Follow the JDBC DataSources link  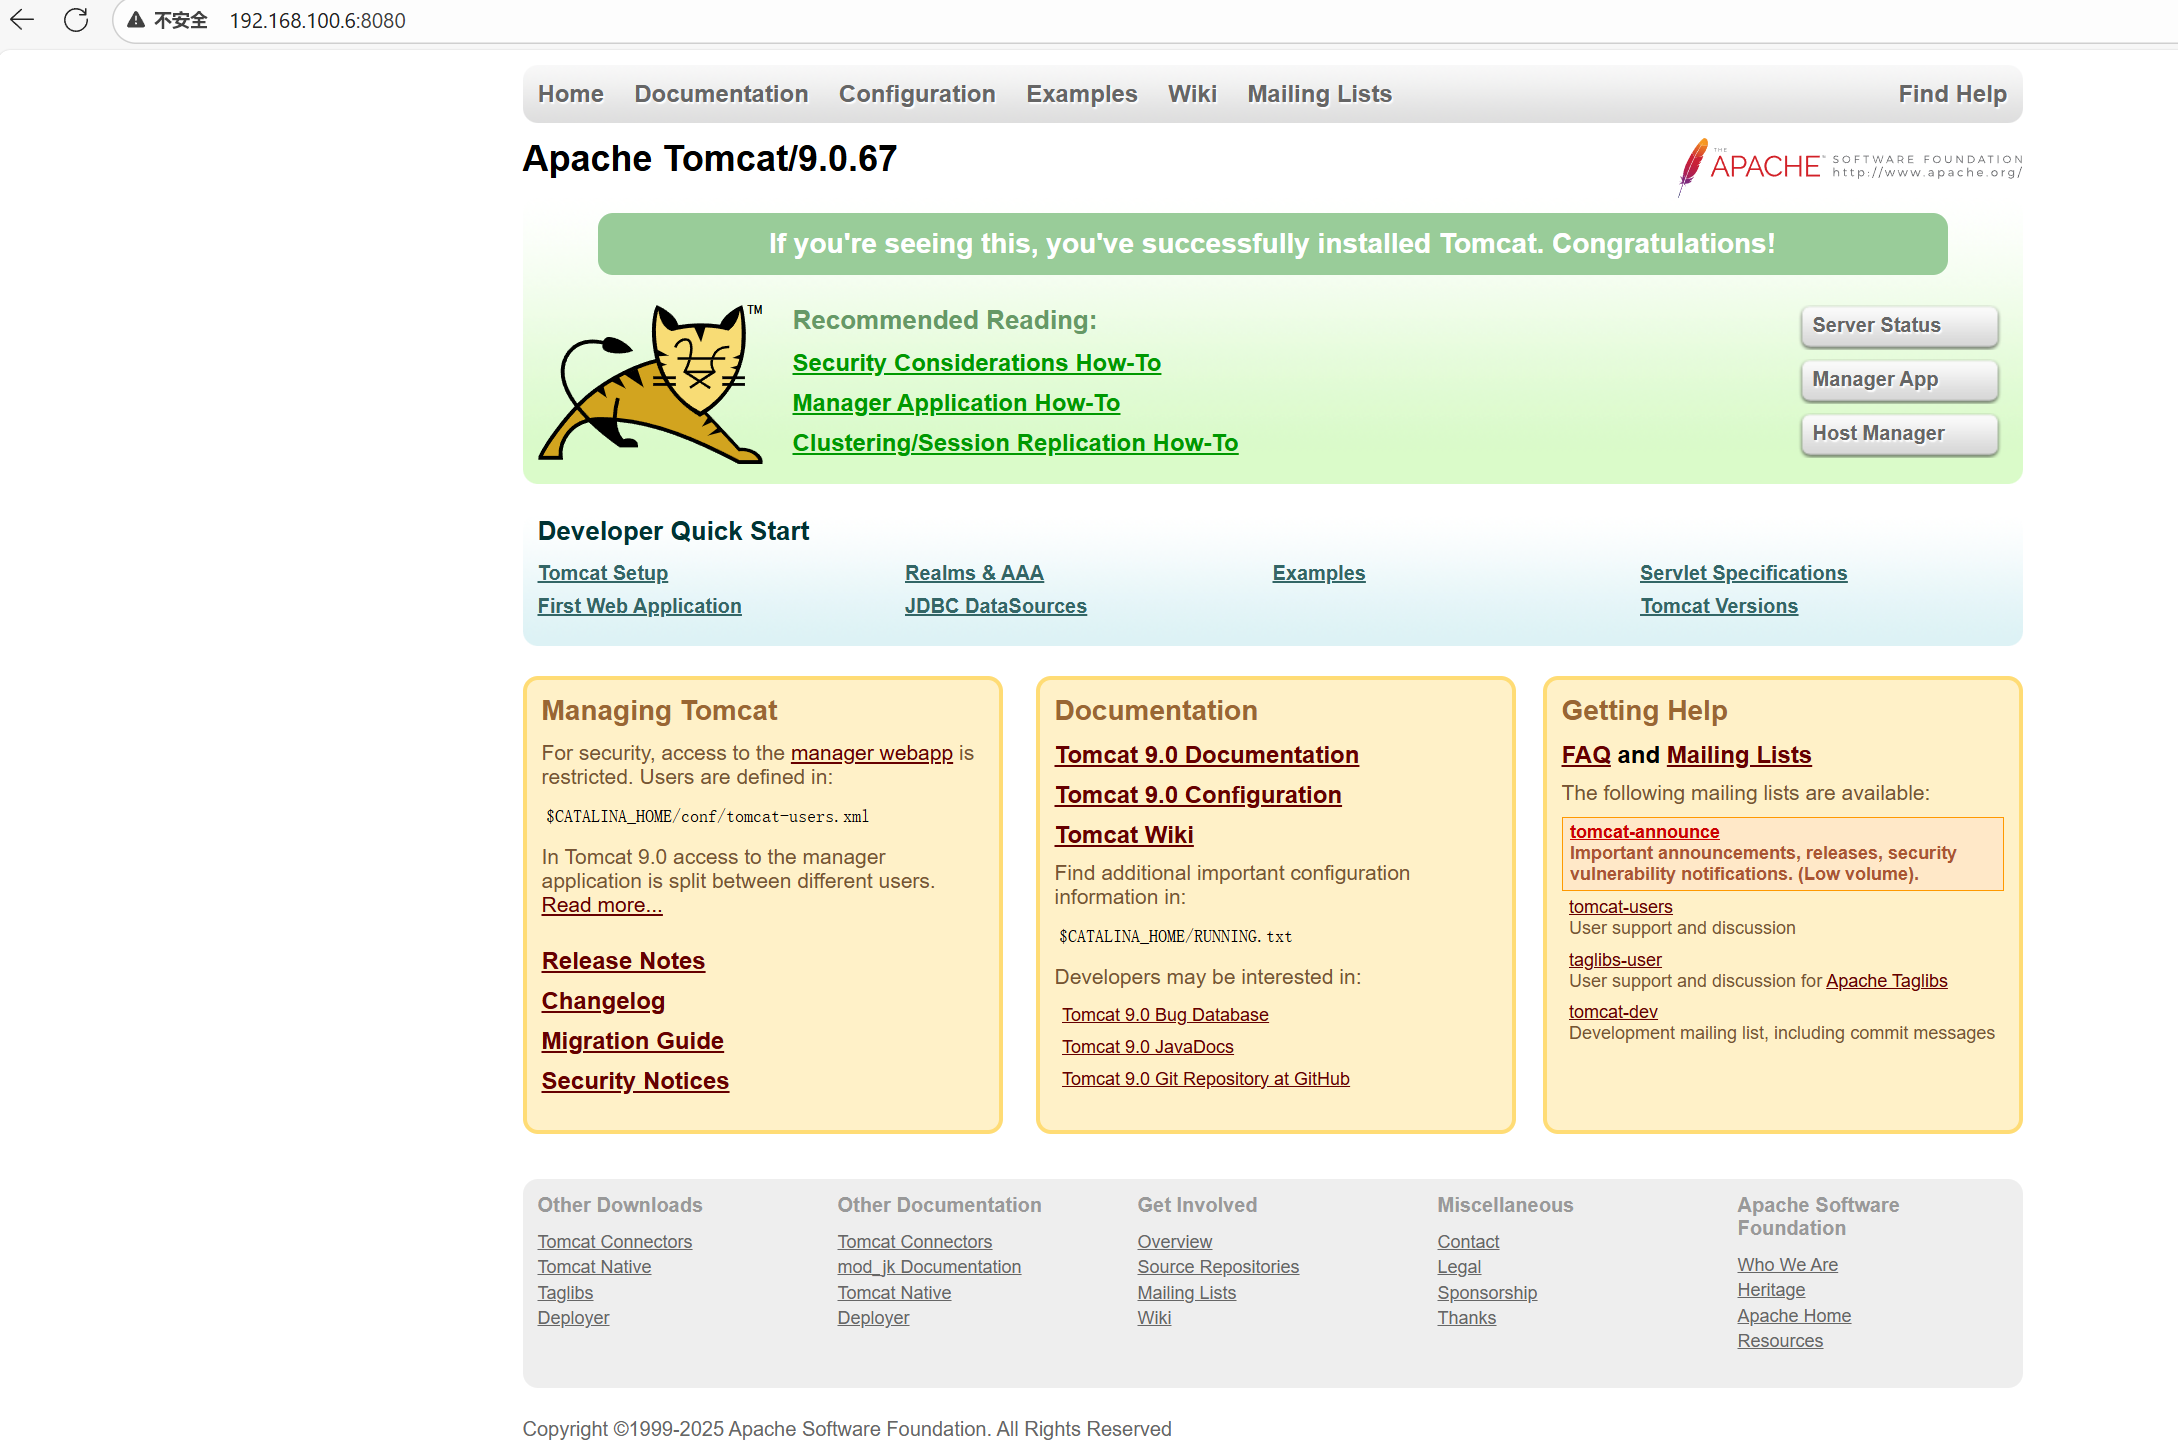click(x=995, y=606)
